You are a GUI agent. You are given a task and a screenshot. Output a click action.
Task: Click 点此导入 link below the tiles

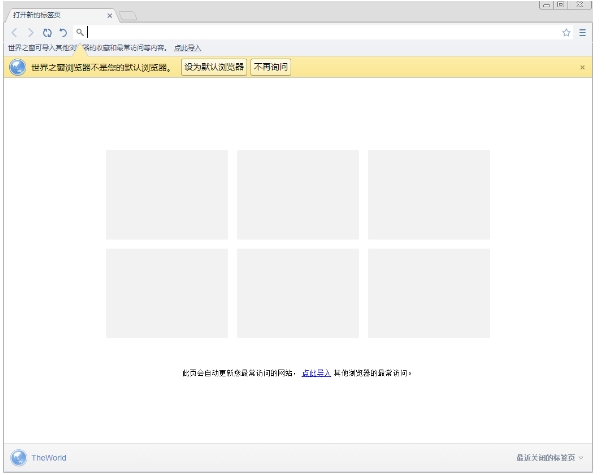pyautogui.click(x=316, y=373)
